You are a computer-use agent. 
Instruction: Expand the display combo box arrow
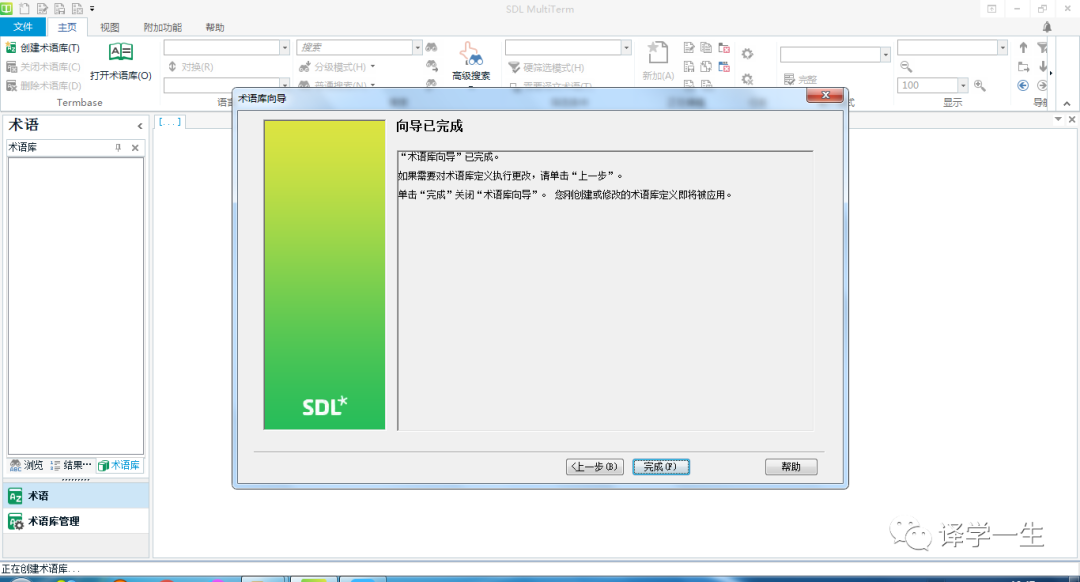(1002, 47)
